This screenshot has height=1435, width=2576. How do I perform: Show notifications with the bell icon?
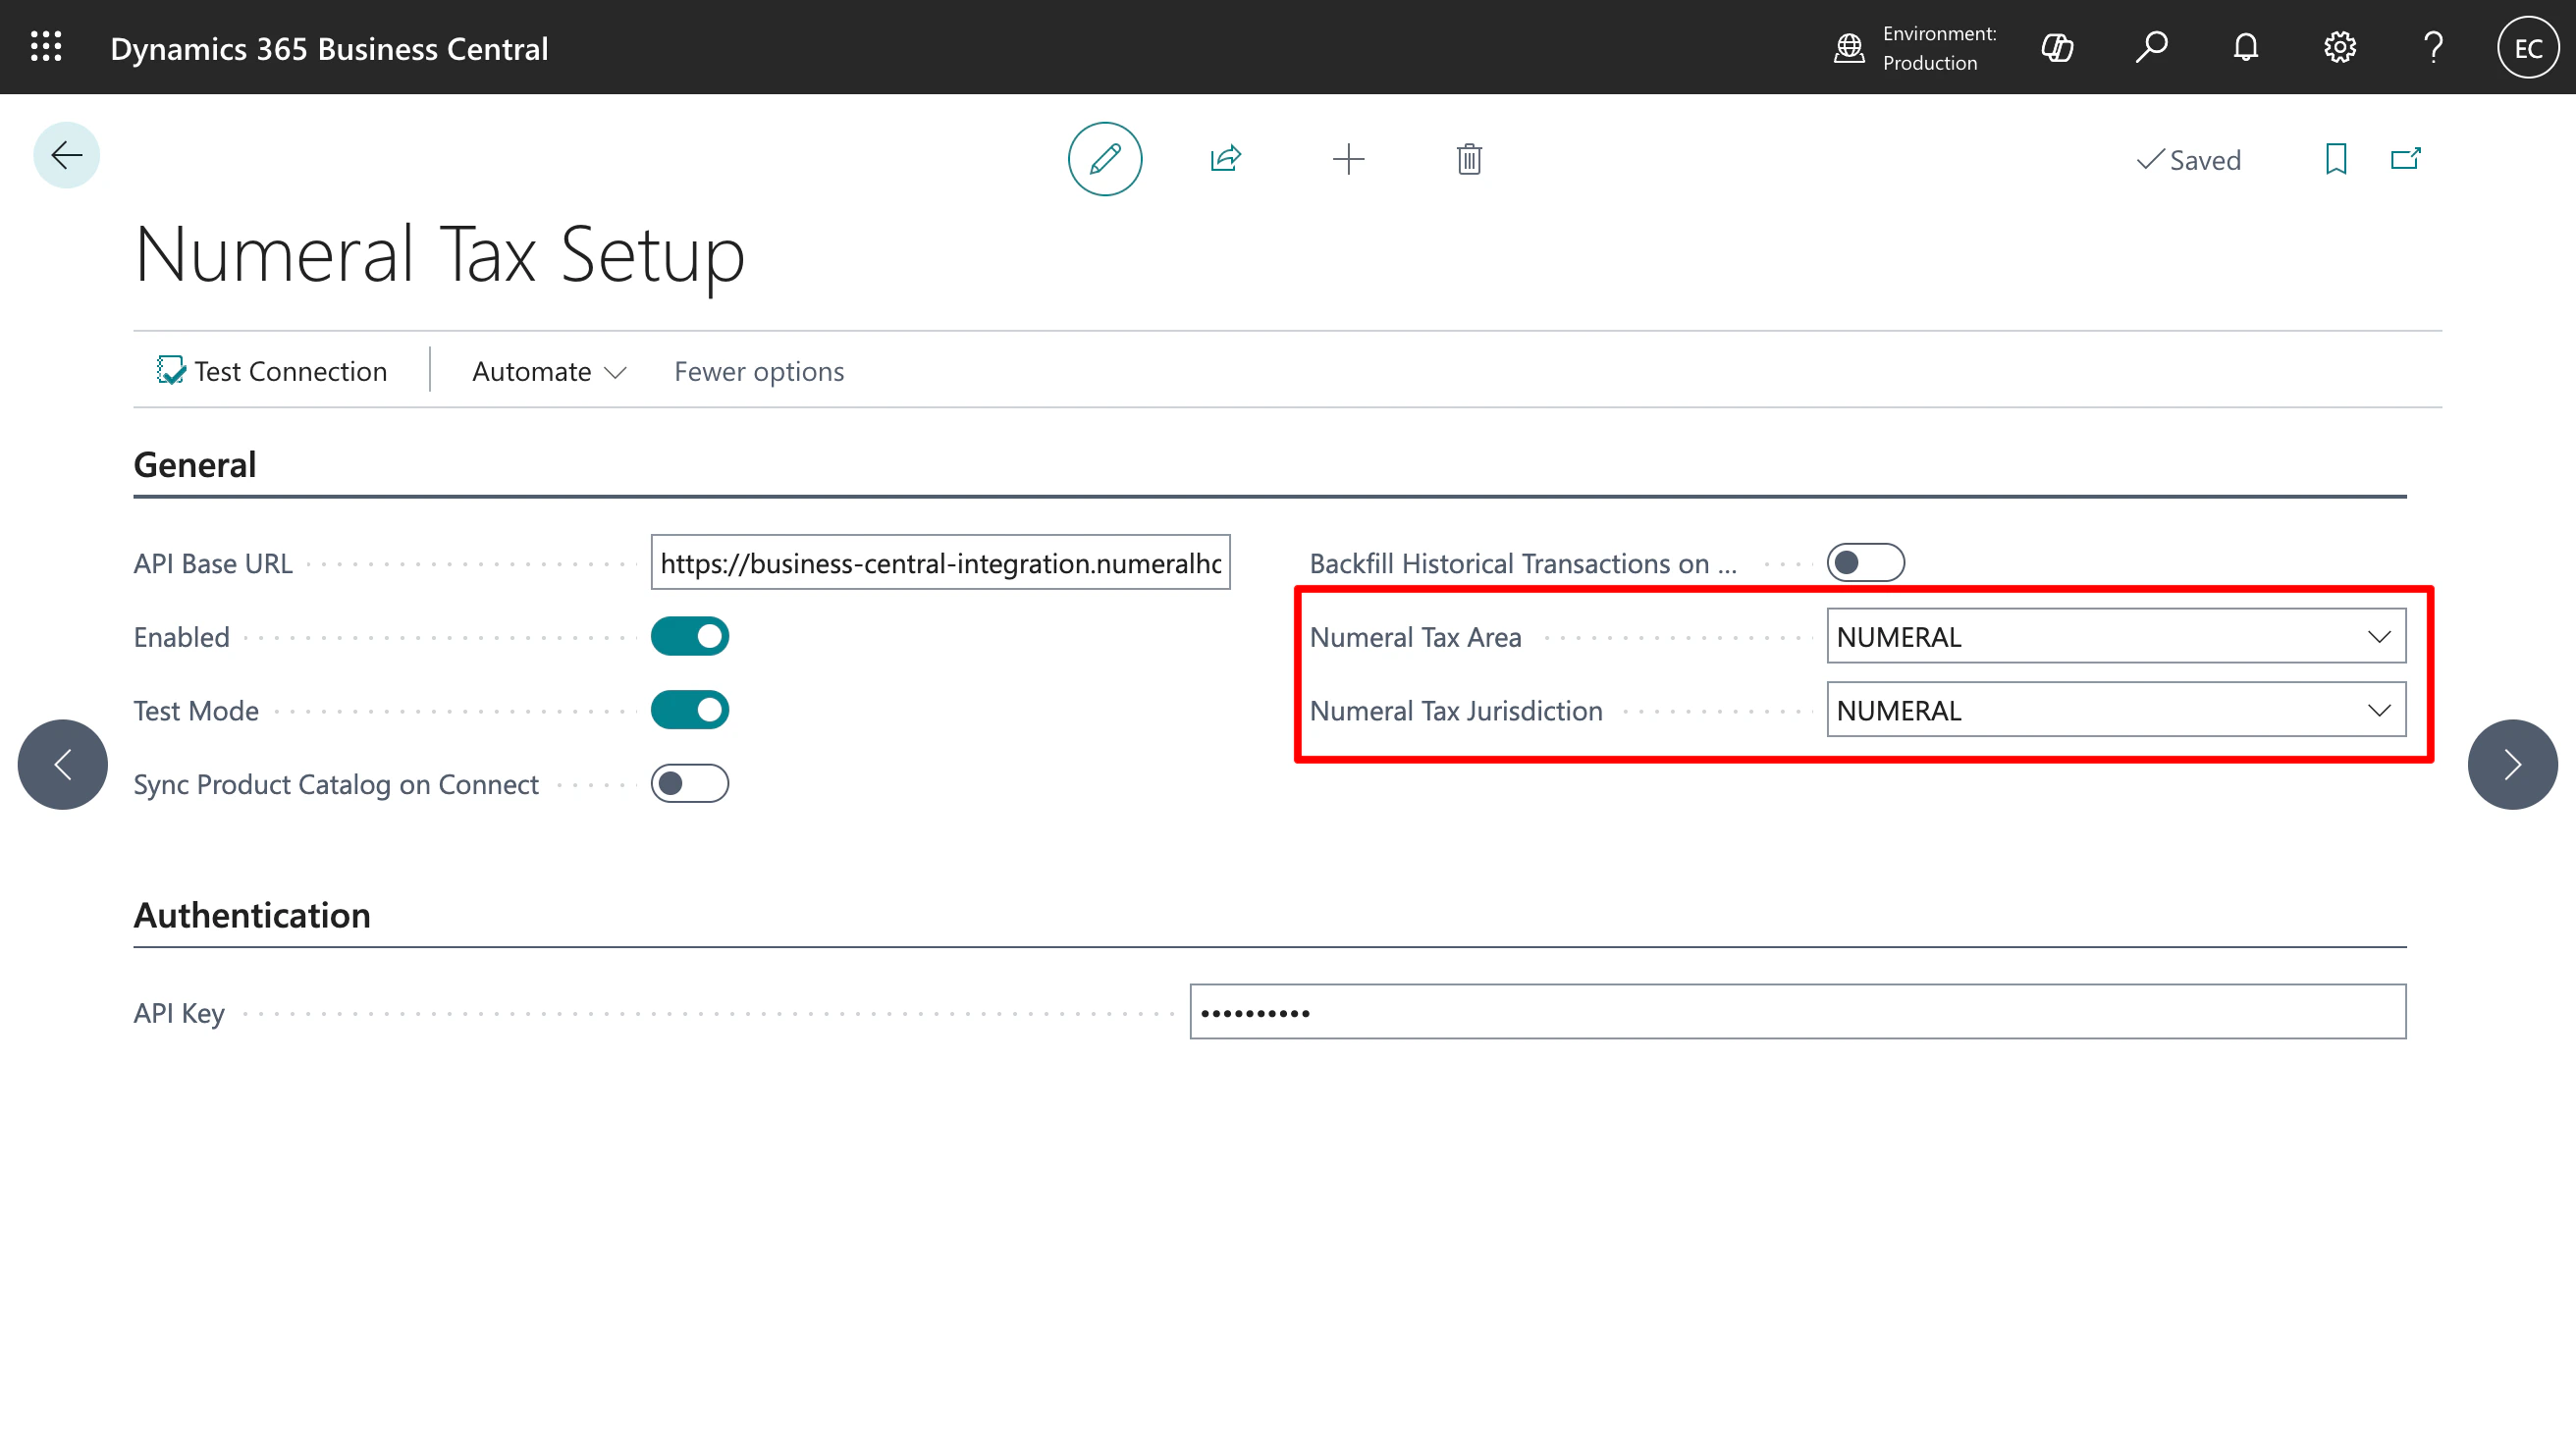(x=2245, y=47)
